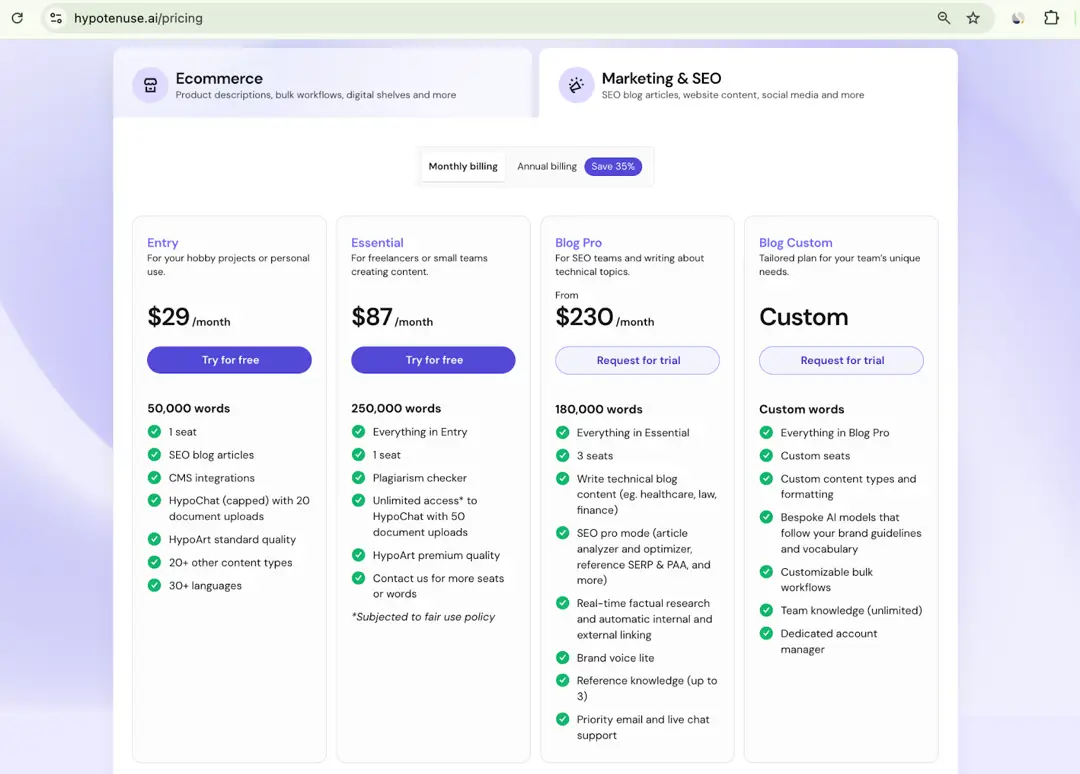Select Annual billing
The height and width of the screenshot is (774, 1080).
[547, 167]
